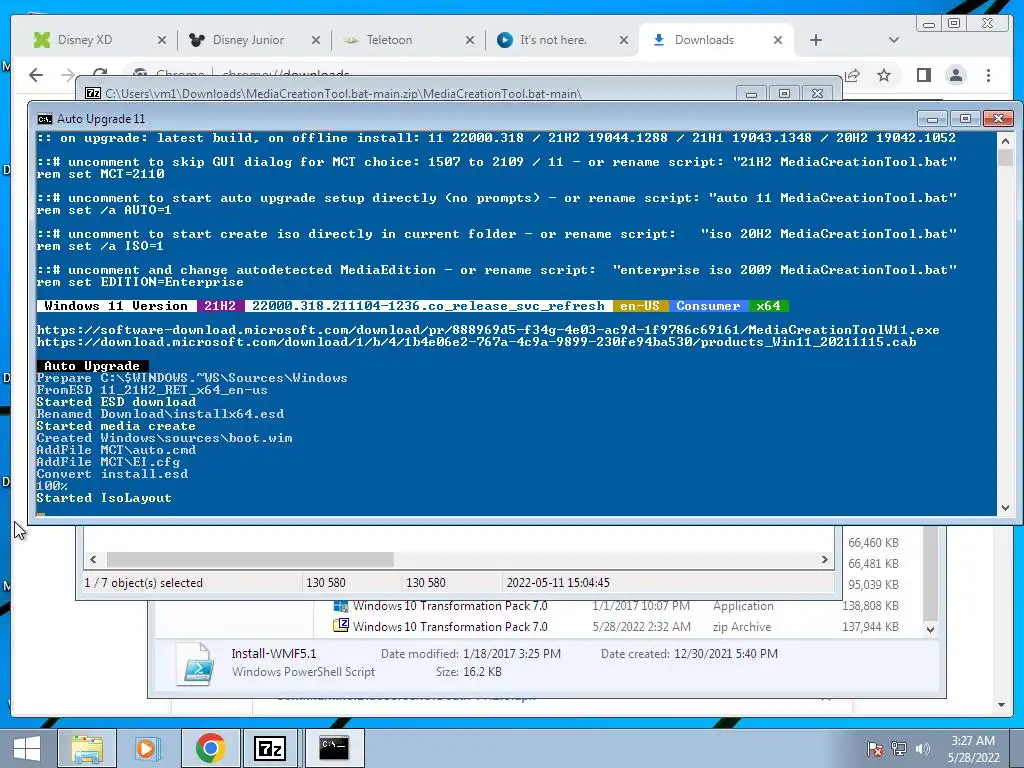The height and width of the screenshot is (768, 1024).
Task: Click the 2022-05-11 15:04:45 status field
Action: coord(558,583)
